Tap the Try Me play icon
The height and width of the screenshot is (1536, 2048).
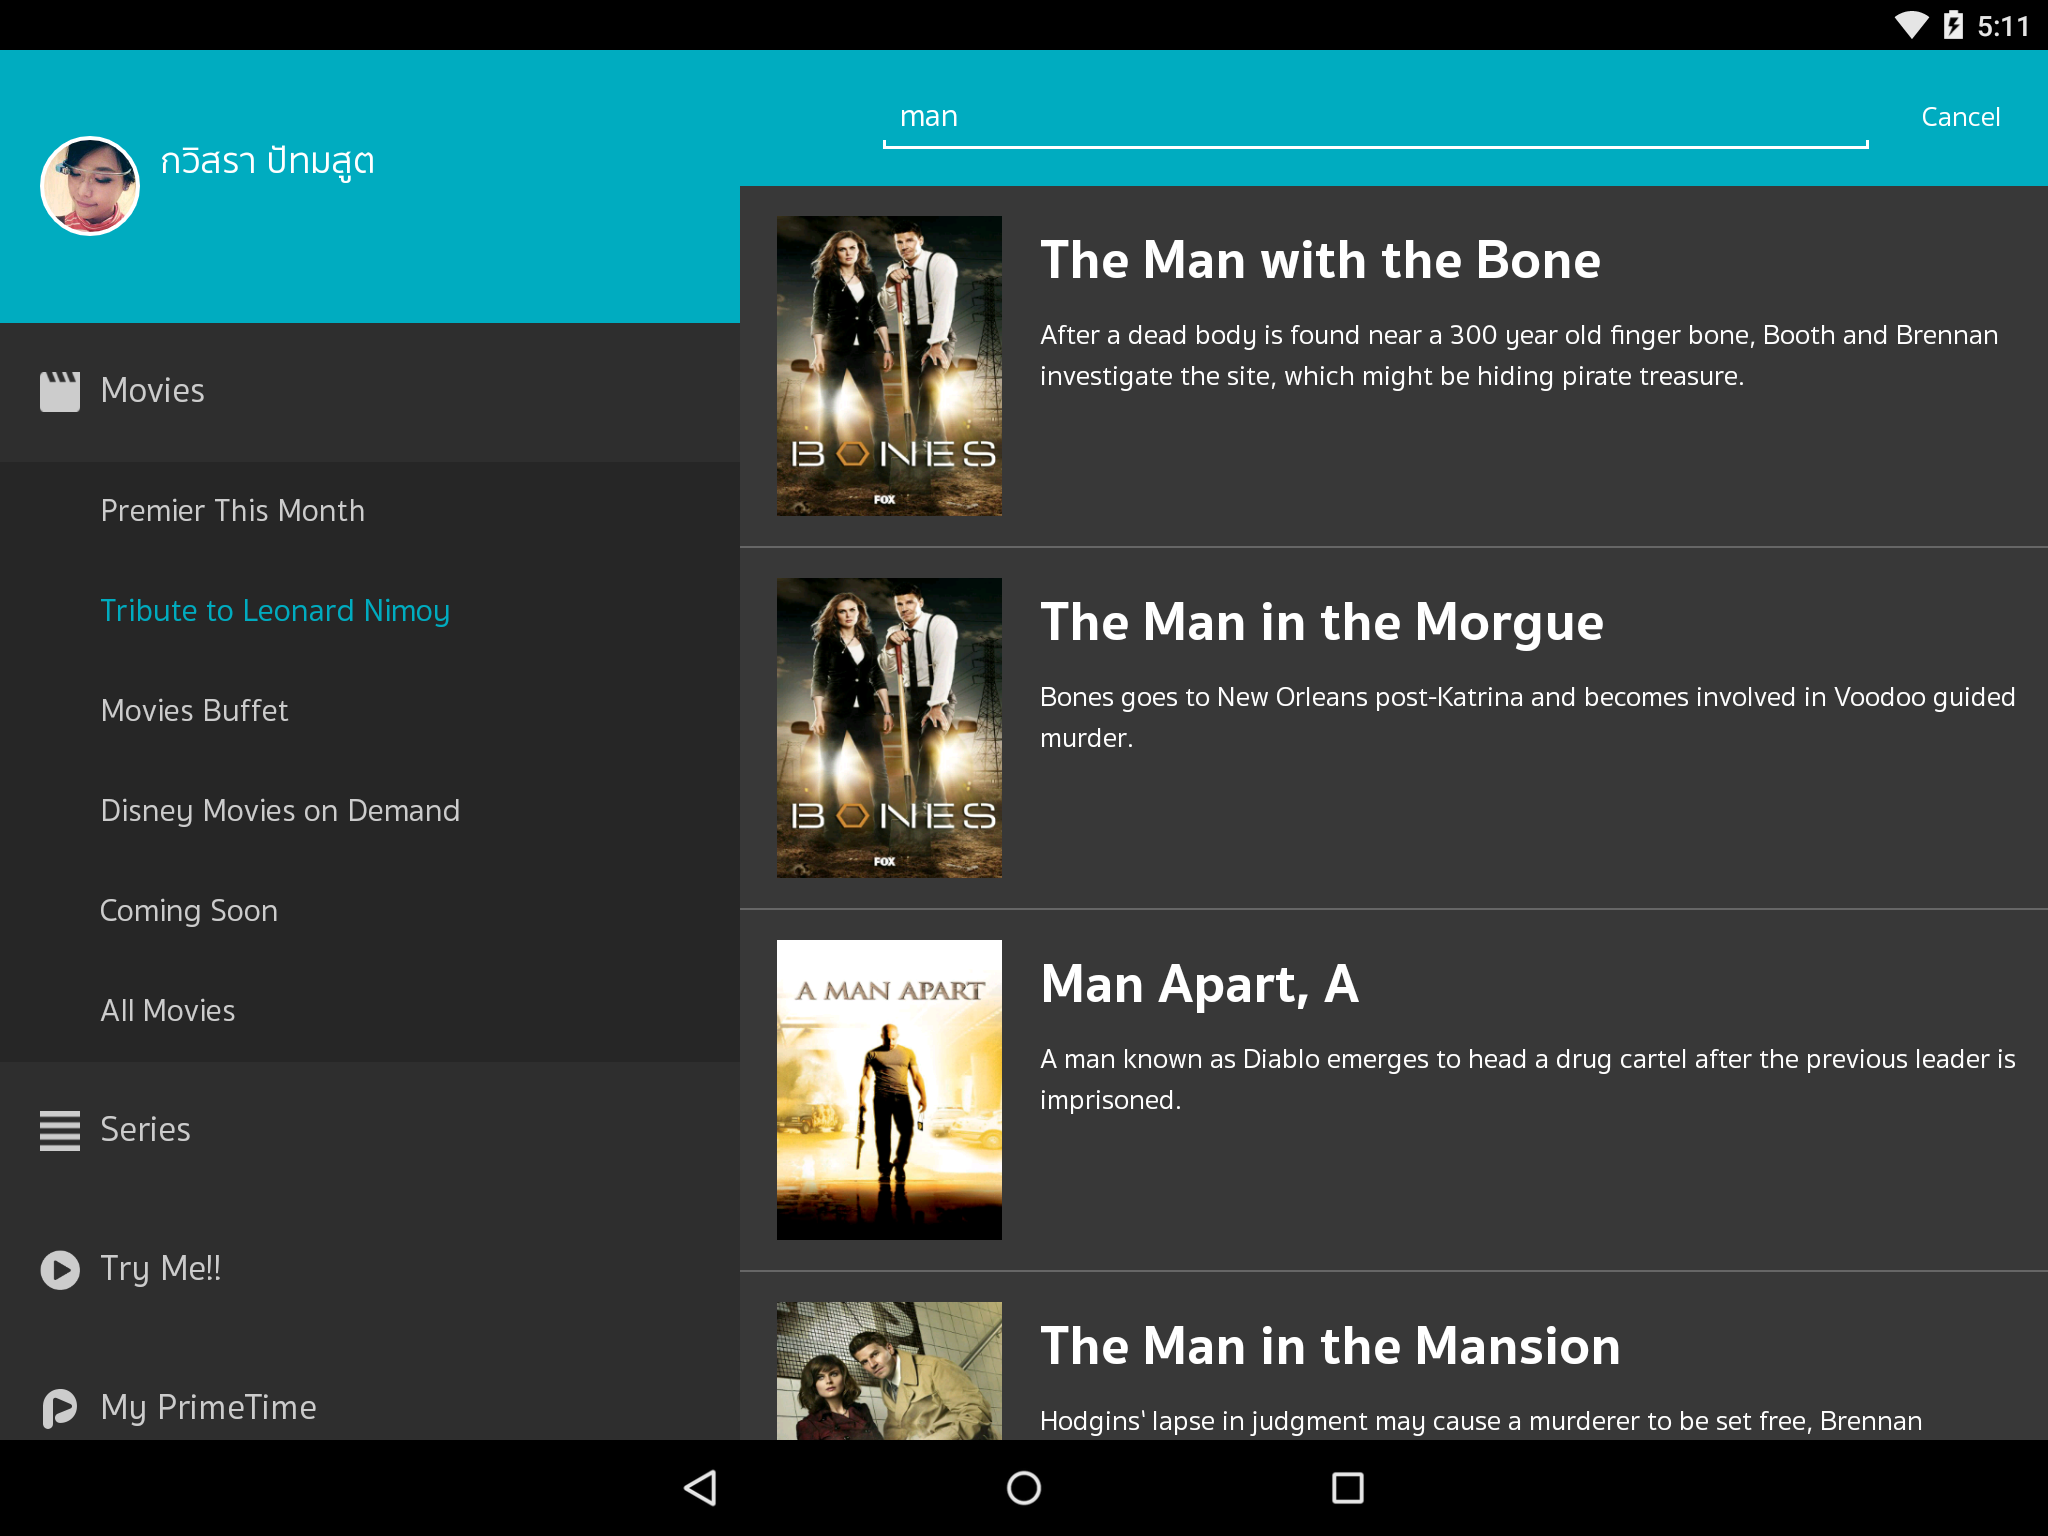point(60,1269)
